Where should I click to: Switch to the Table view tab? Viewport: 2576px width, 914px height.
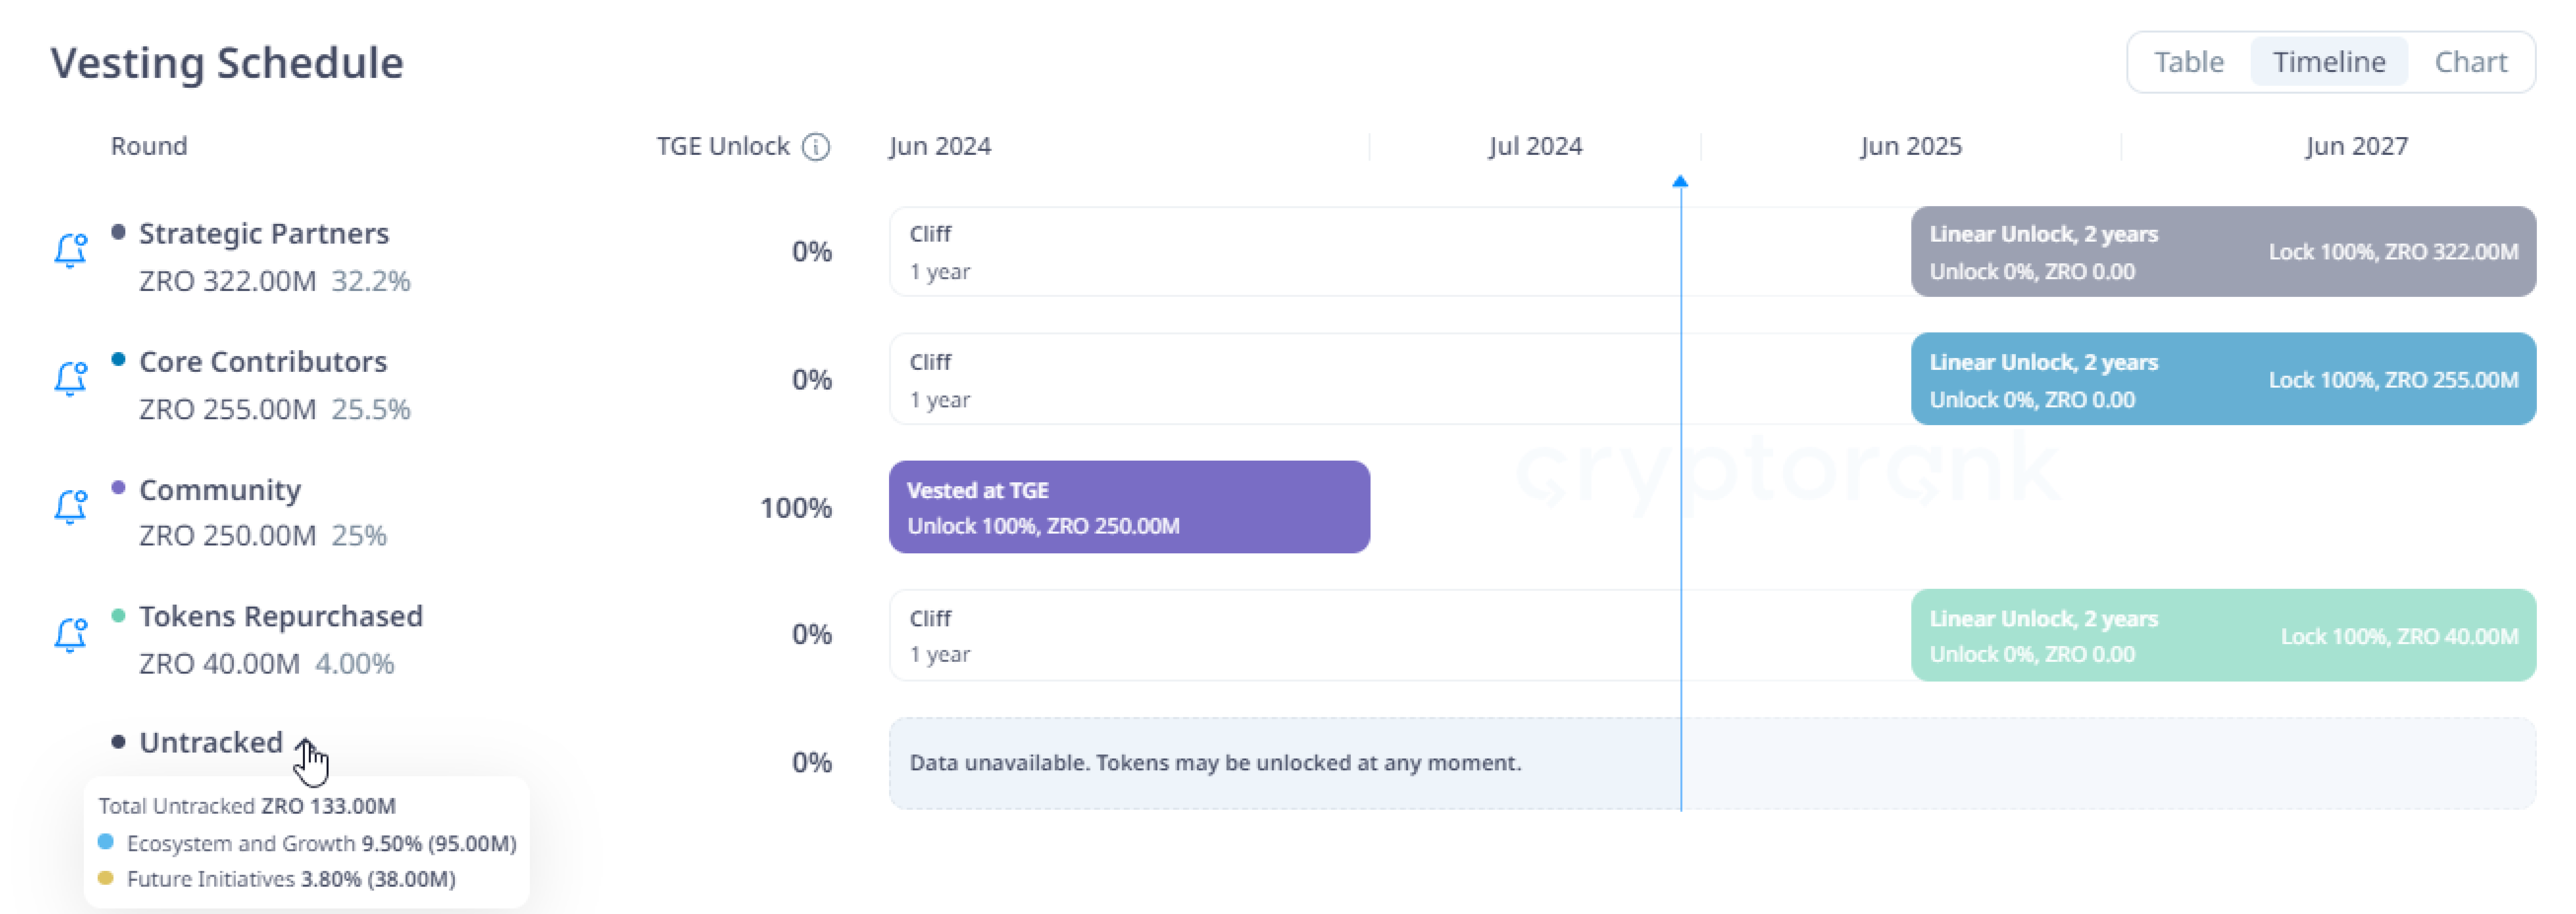pos(2188,62)
